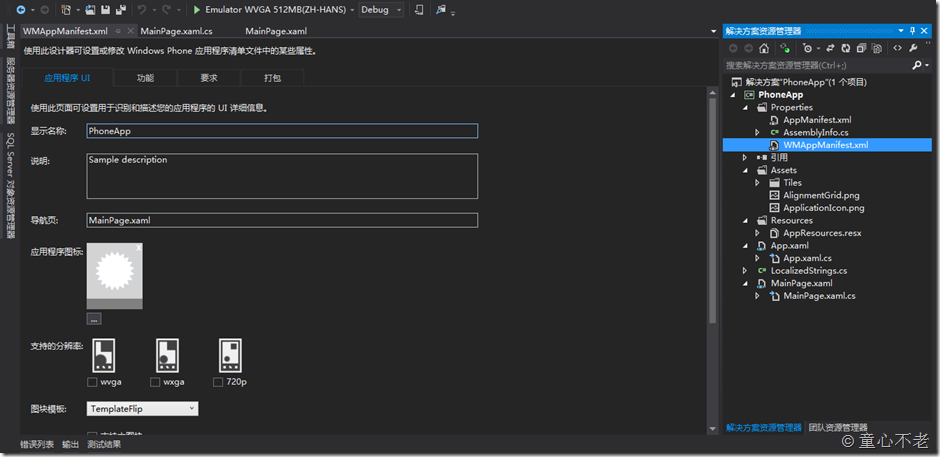Expand the 引用 references node
Viewport: 940px width, 457px height.
[x=745, y=158]
